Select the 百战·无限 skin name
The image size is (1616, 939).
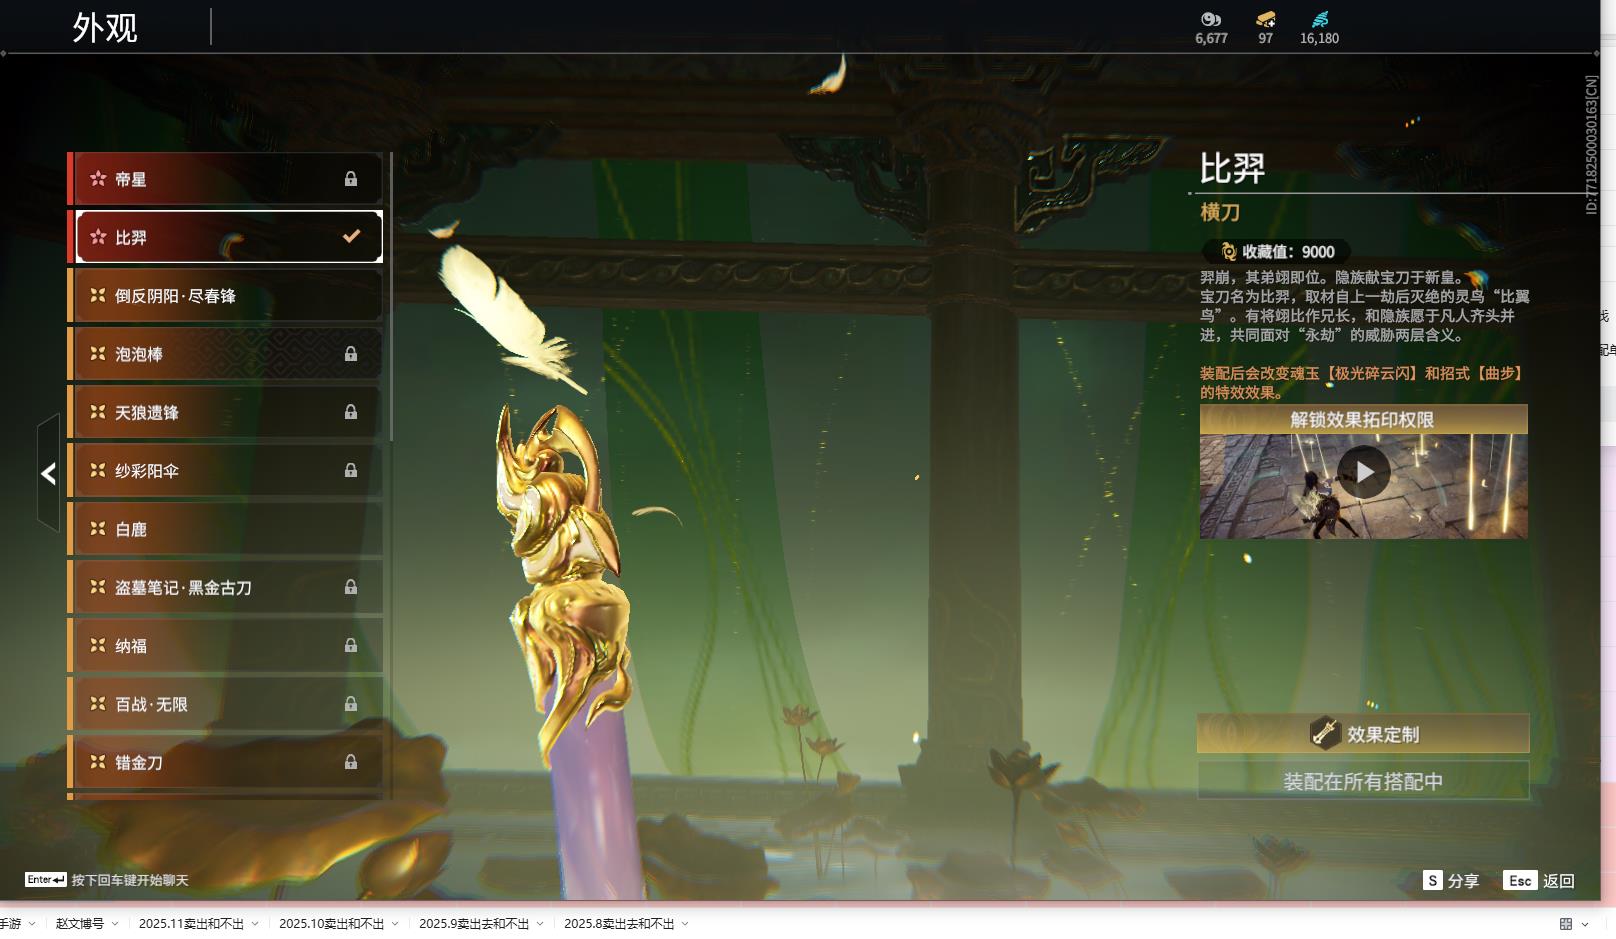click(x=151, y=704)
